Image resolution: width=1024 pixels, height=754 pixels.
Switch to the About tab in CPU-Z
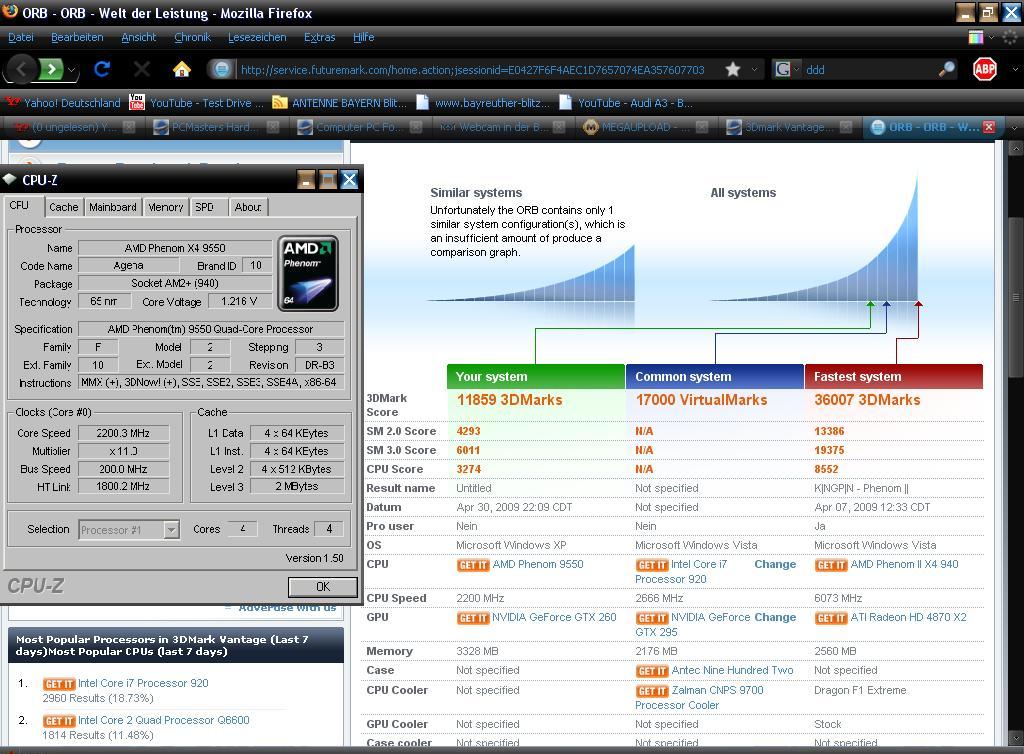[248, 207]
